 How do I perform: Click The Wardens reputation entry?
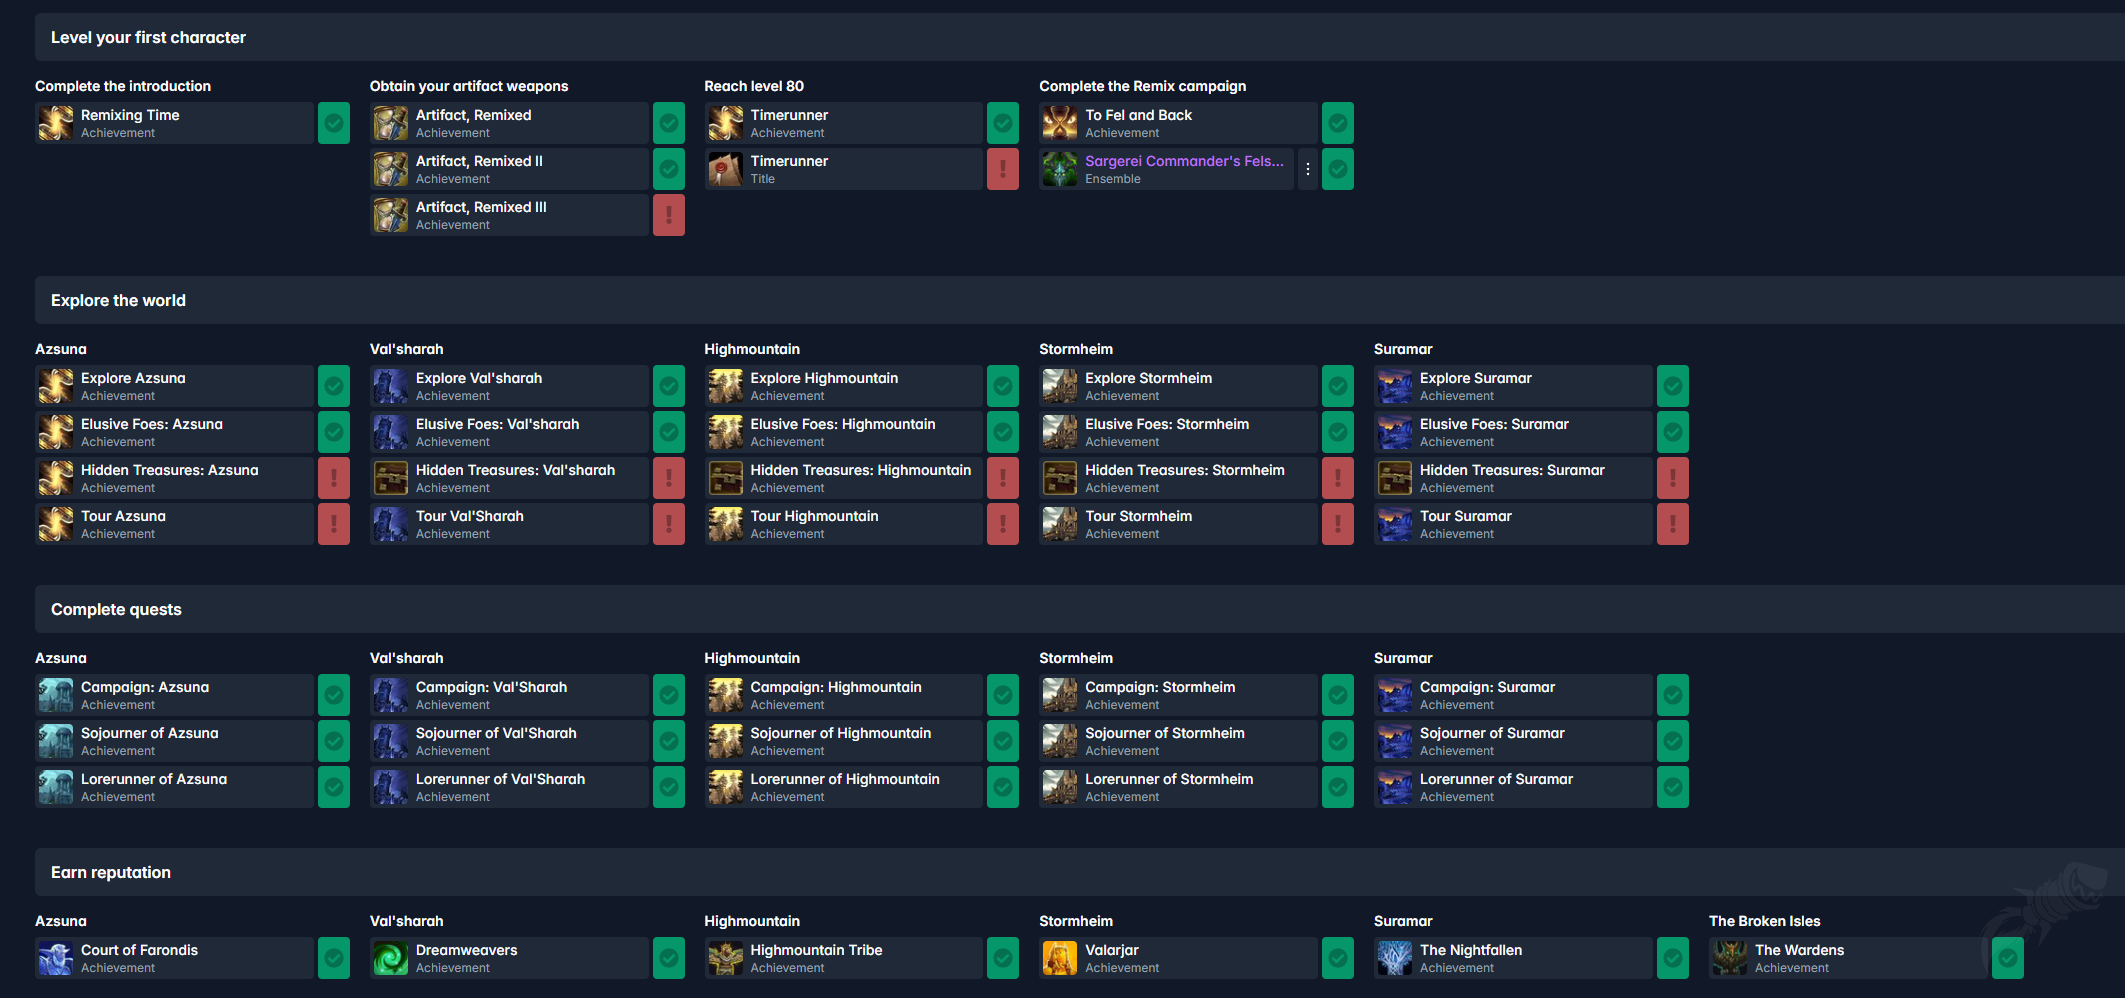1798,950
